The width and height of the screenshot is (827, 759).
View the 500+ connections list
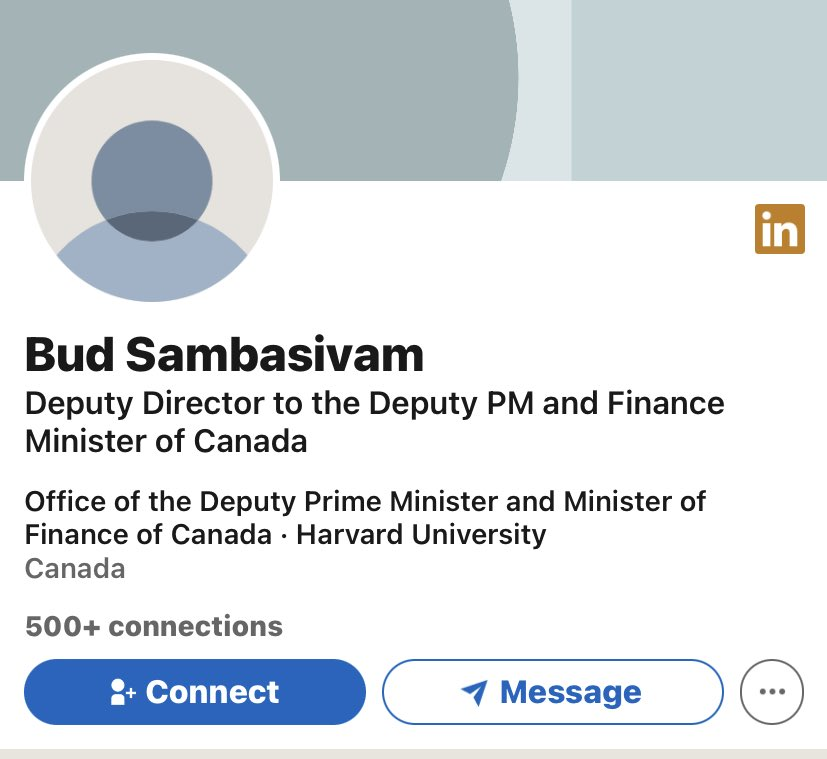[x=154, y=627]
